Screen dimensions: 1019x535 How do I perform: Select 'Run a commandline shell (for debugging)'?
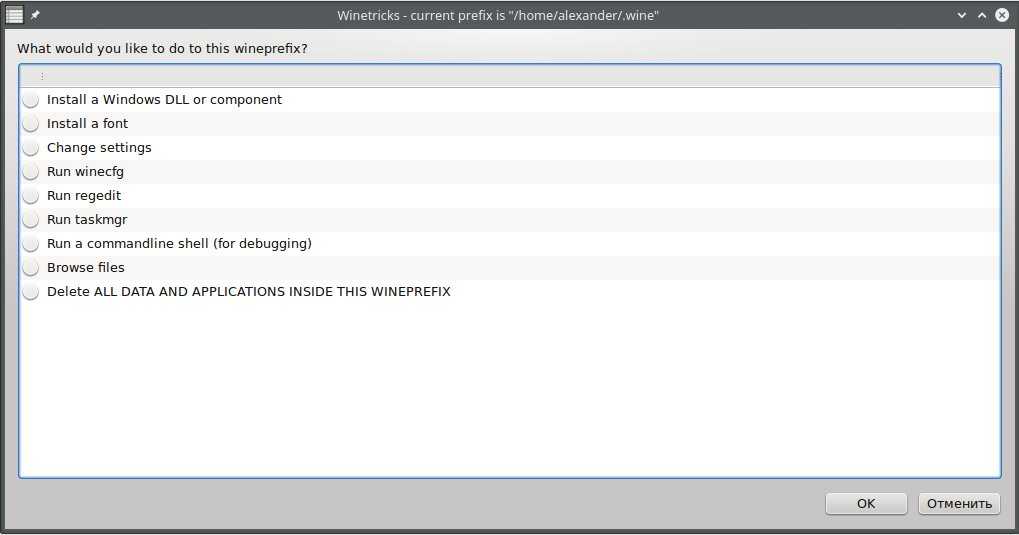(x=31, y=244)
